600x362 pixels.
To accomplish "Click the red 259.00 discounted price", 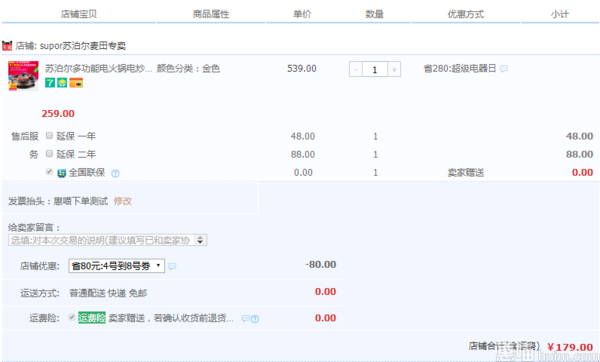I will (58, 114).
